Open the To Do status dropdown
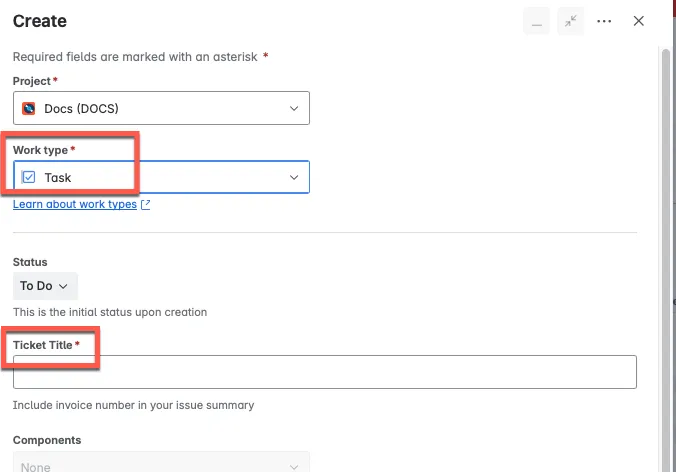This screenshot has height=472, width=676. [x=45, y=286]
